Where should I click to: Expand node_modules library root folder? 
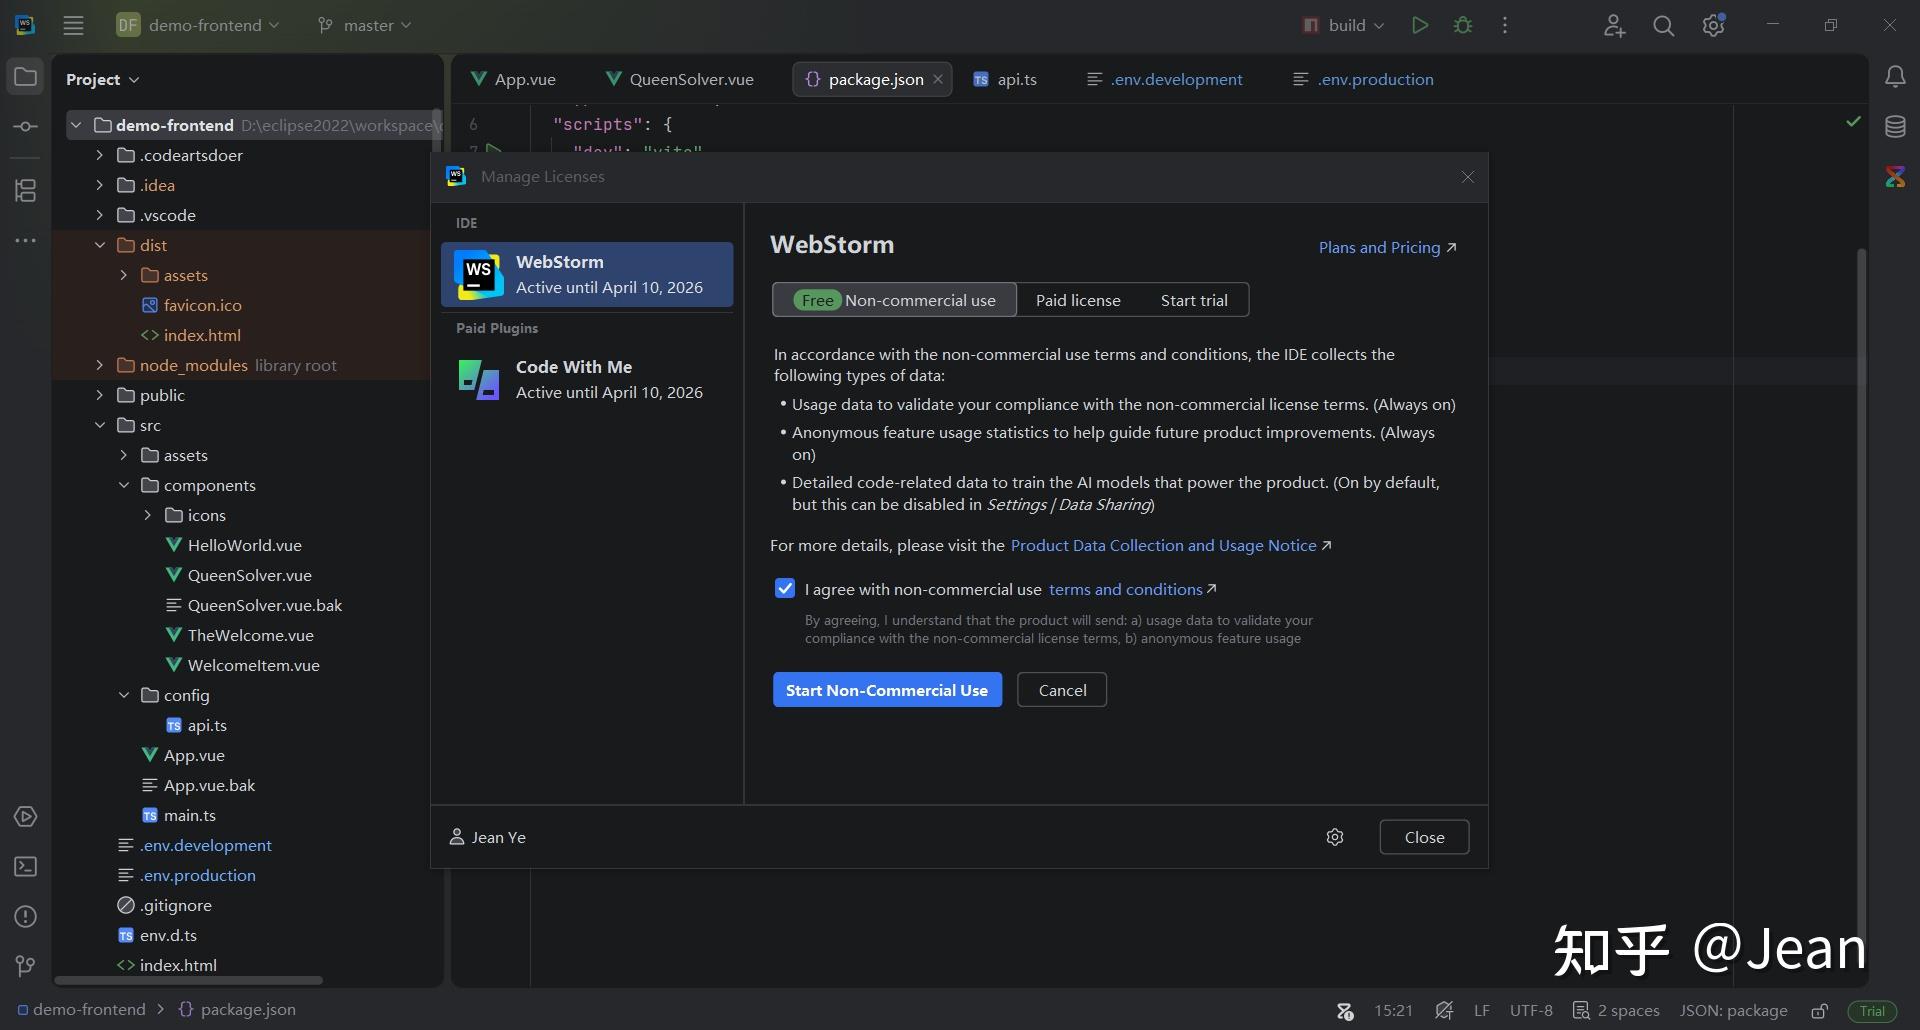click(99, 365)
